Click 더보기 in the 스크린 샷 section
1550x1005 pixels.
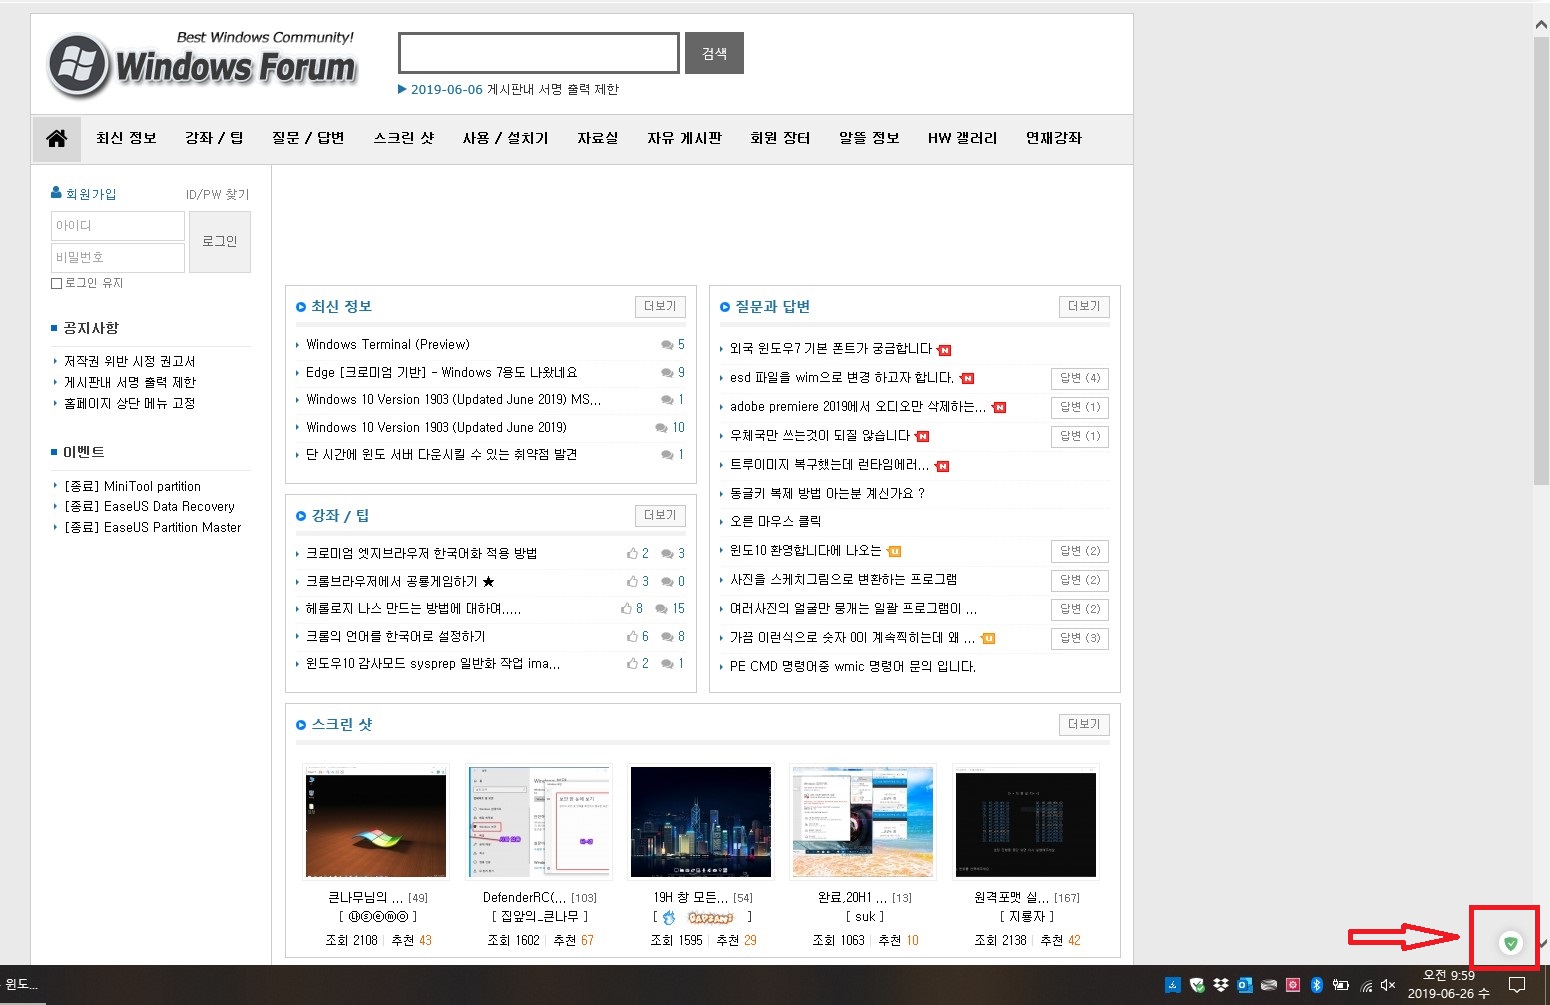[1084, 724]
